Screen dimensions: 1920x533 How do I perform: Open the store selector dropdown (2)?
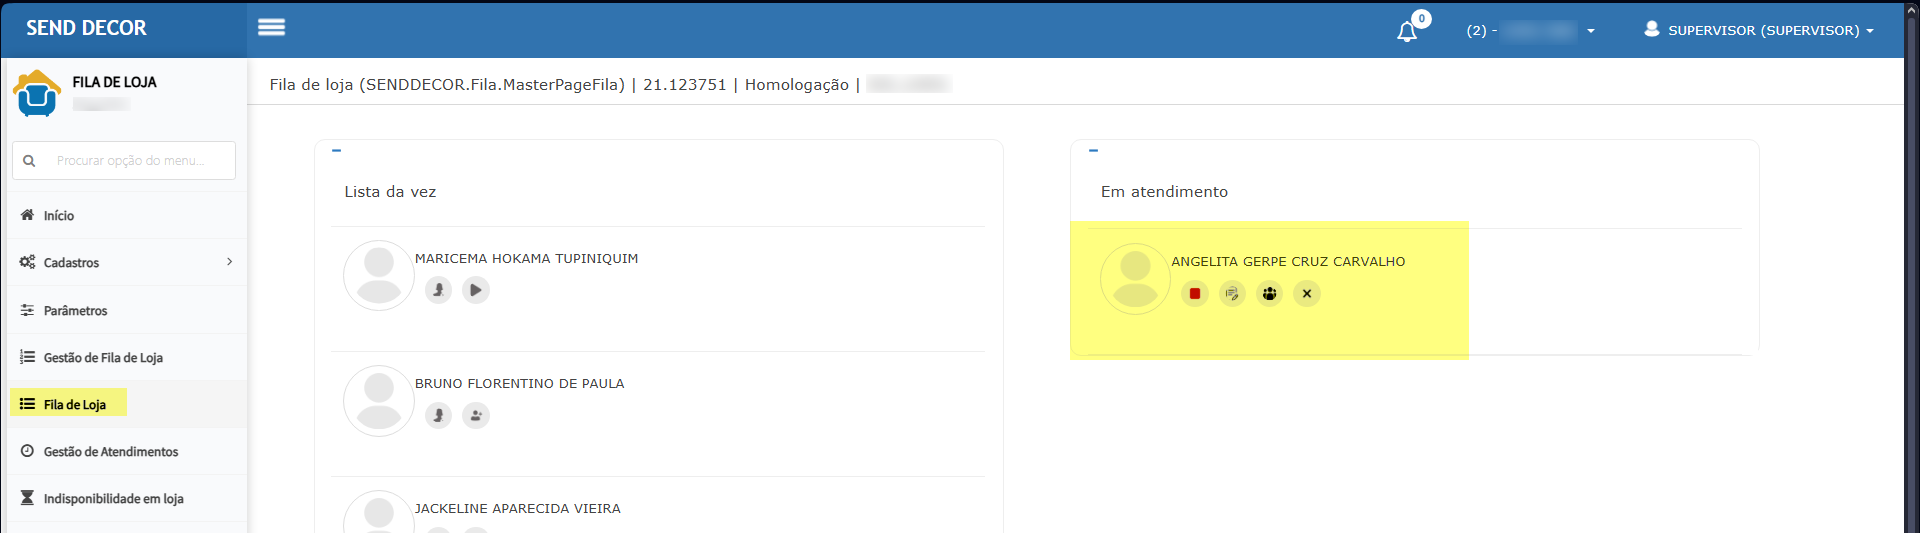[1530, 31]
